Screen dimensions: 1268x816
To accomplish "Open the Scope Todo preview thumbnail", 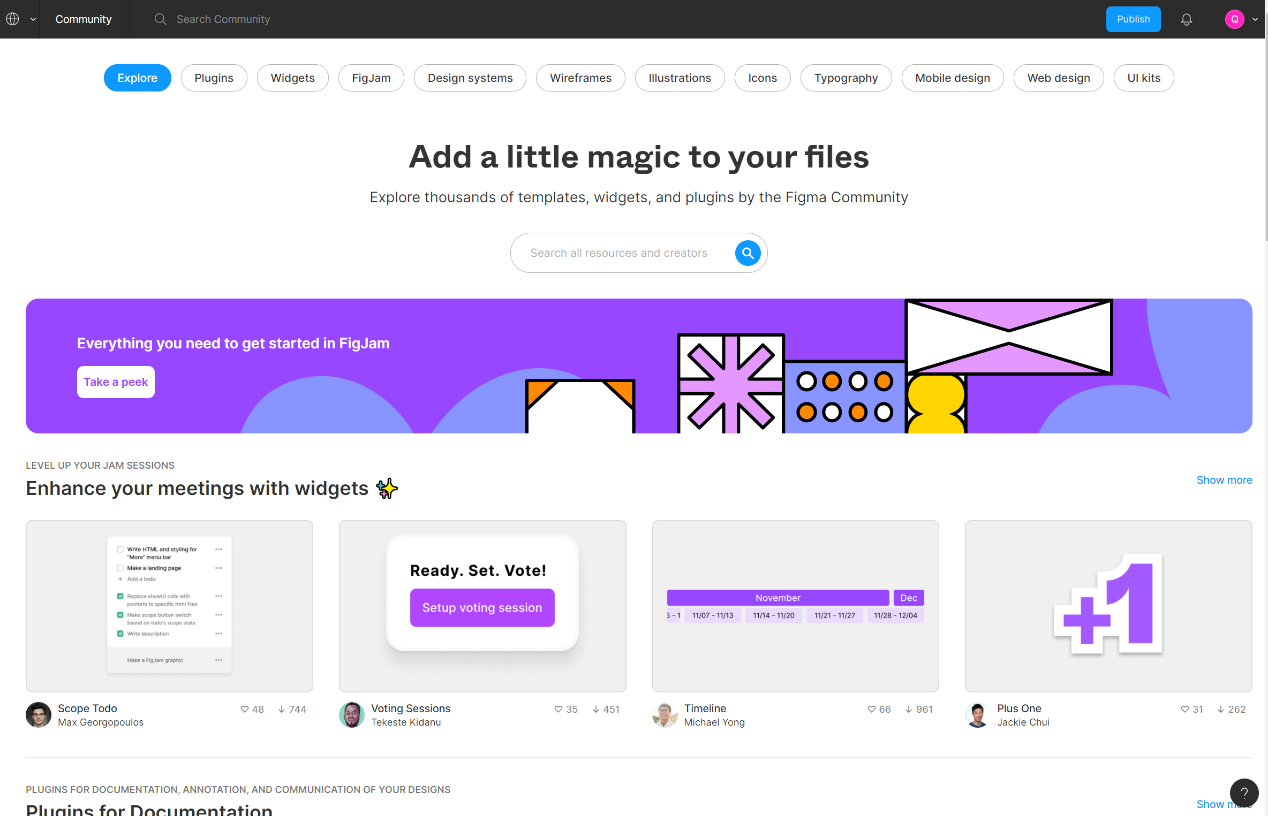I will pos(169,606).
